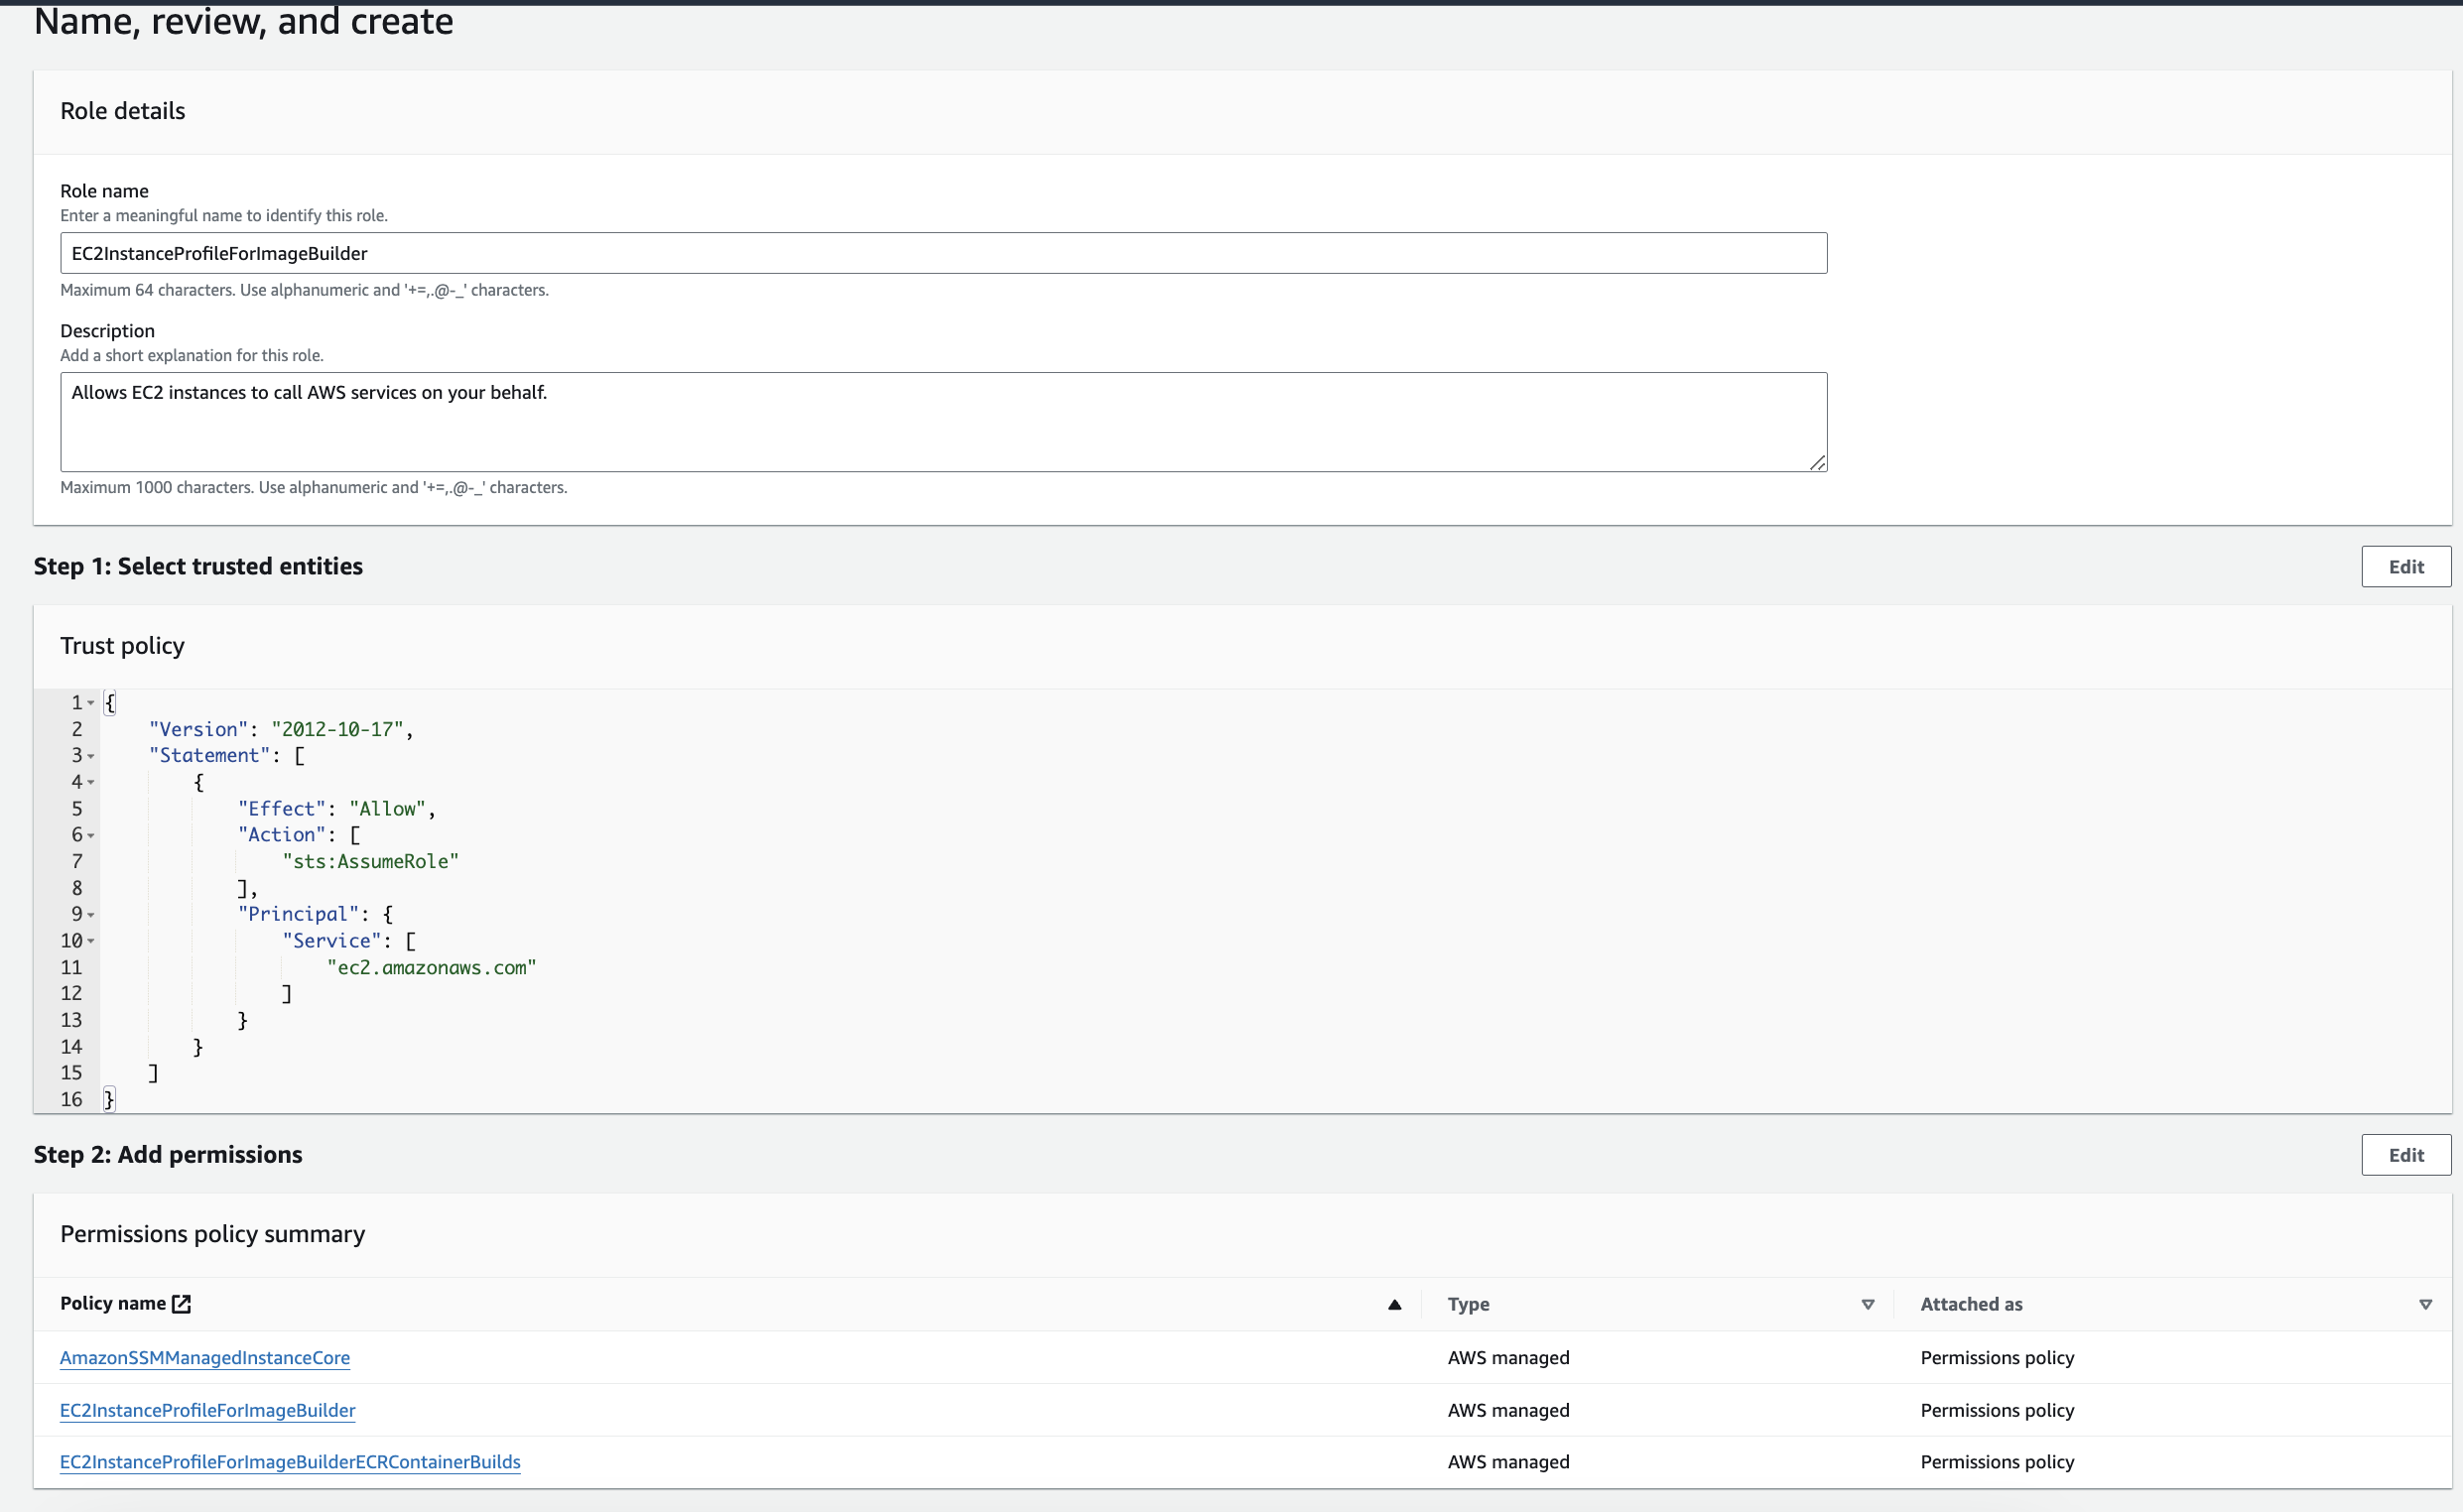Collapse code fold arrow on line 1
Viewport: 2463px width, 1512px height.
(91, 703)
